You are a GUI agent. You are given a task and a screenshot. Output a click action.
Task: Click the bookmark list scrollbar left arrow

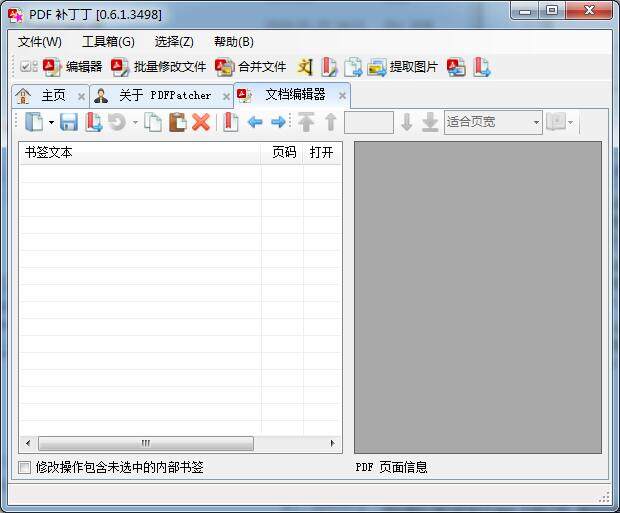tap(28, 443)
